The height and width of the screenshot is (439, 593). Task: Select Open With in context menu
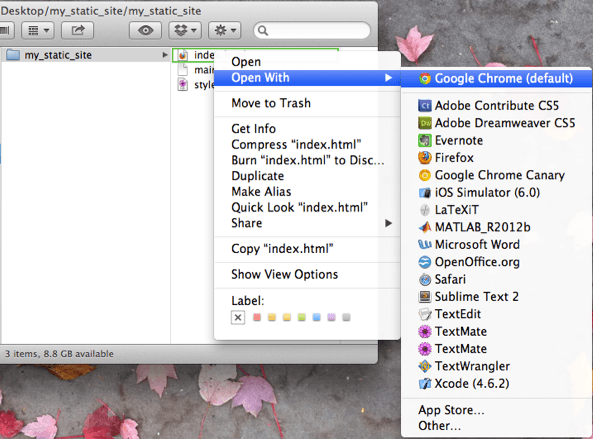tap(307, 78)
